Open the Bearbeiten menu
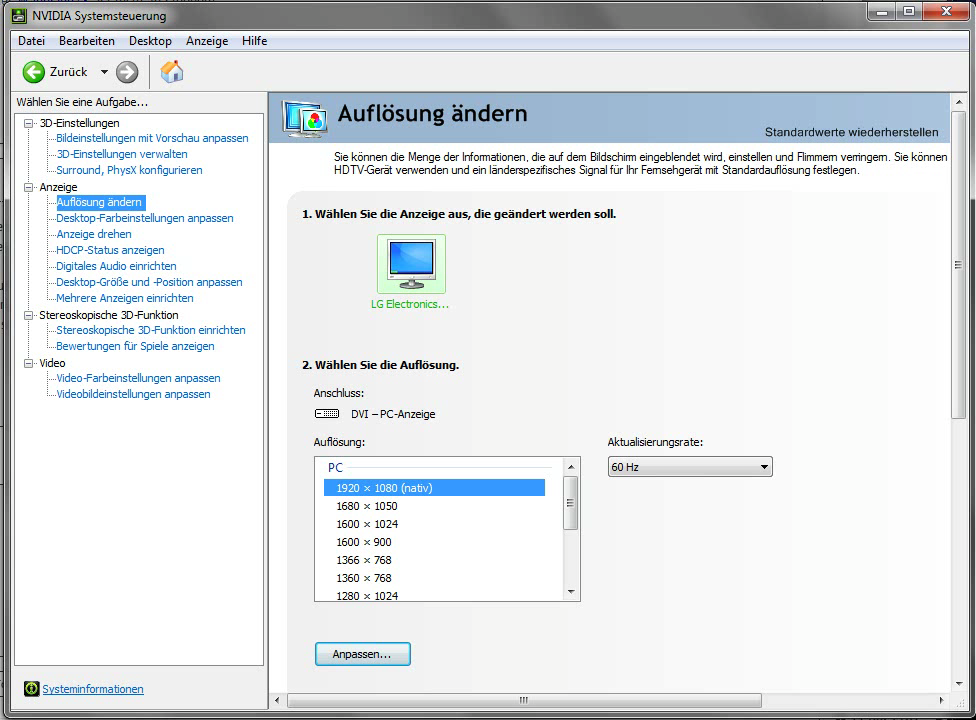976x720 pixels. click(87, 41)
